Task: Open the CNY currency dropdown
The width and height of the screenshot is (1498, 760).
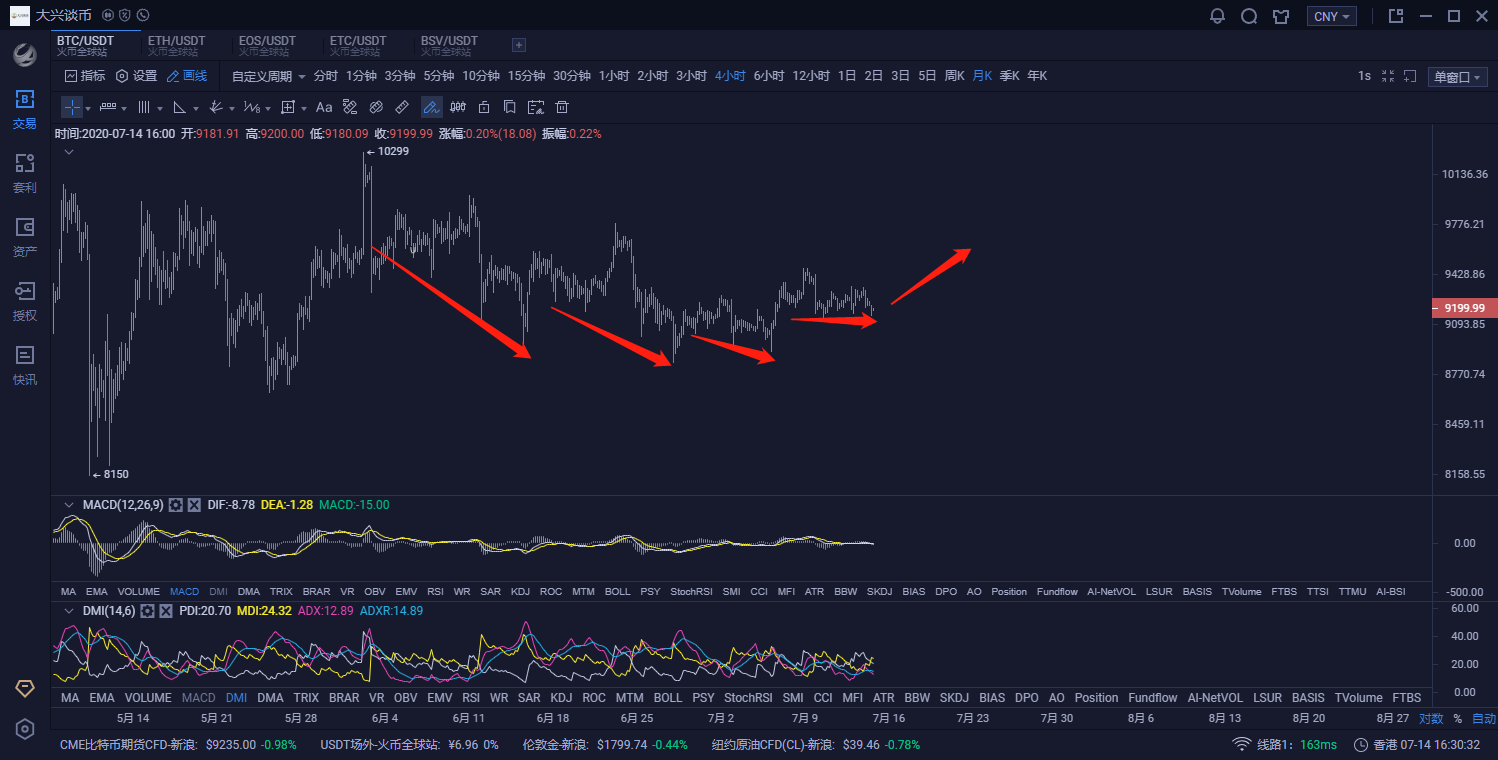Action: point(1331,16)
